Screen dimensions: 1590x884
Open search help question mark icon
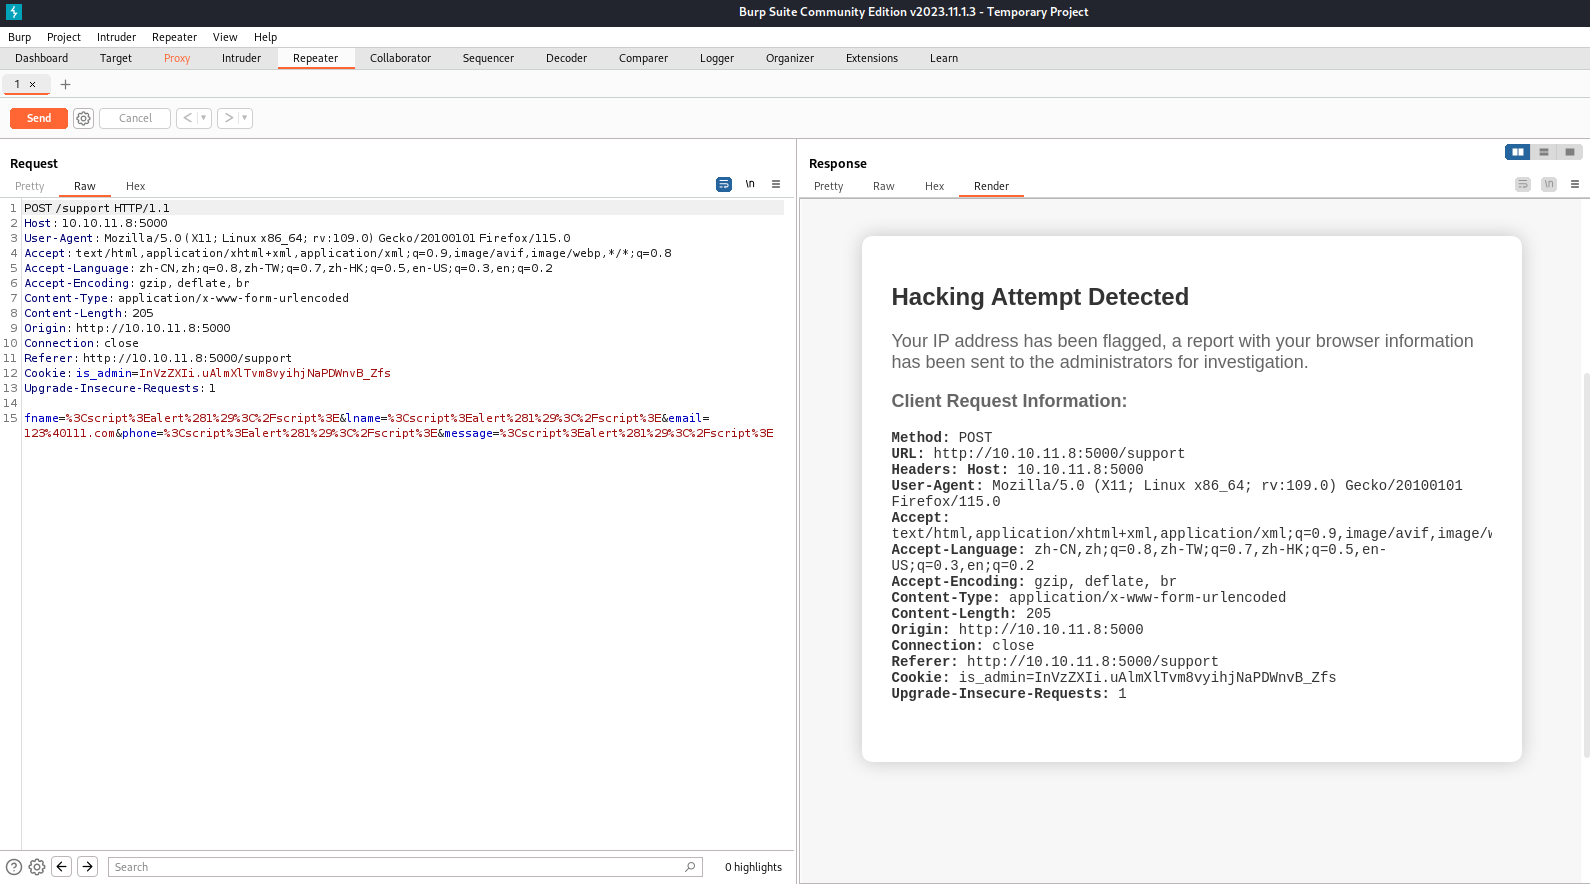[14, 867]
